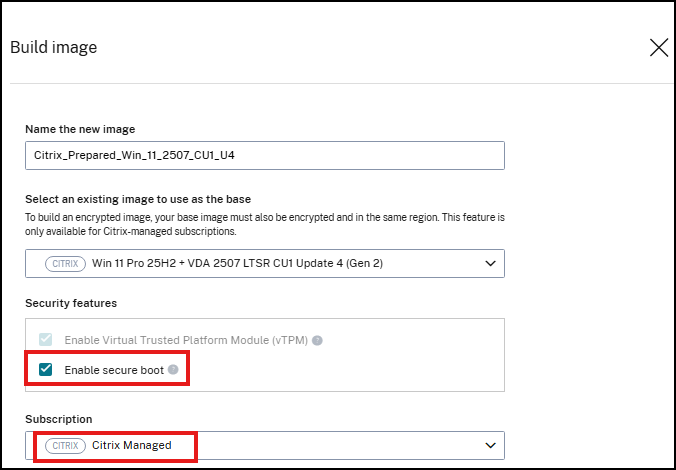Screen dimensions: 676x470
Task: Click the CITRIX badge in base image field
Action: tap(65, 263)
